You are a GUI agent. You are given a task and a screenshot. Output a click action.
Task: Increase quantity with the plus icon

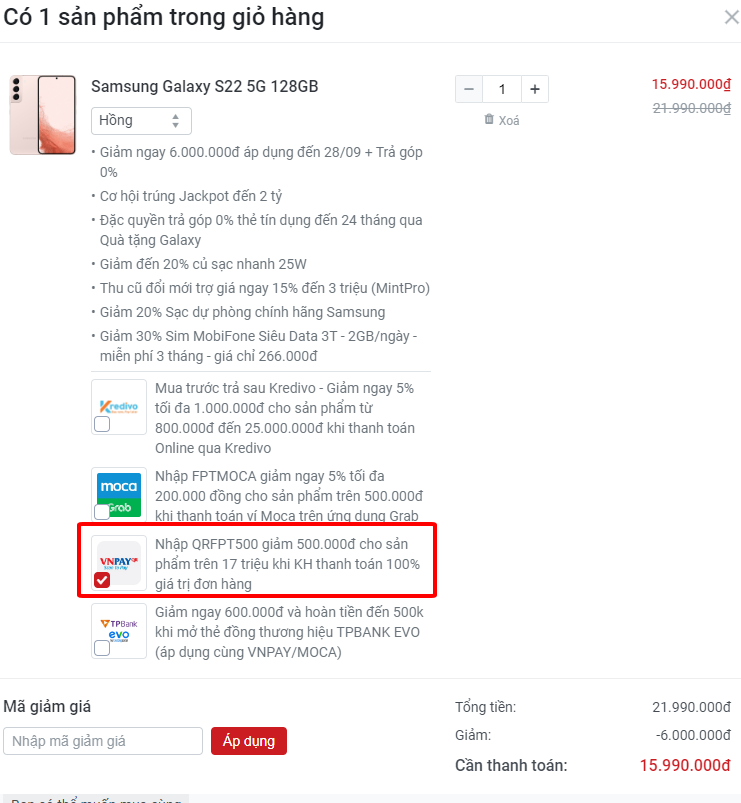coord(535,89)
